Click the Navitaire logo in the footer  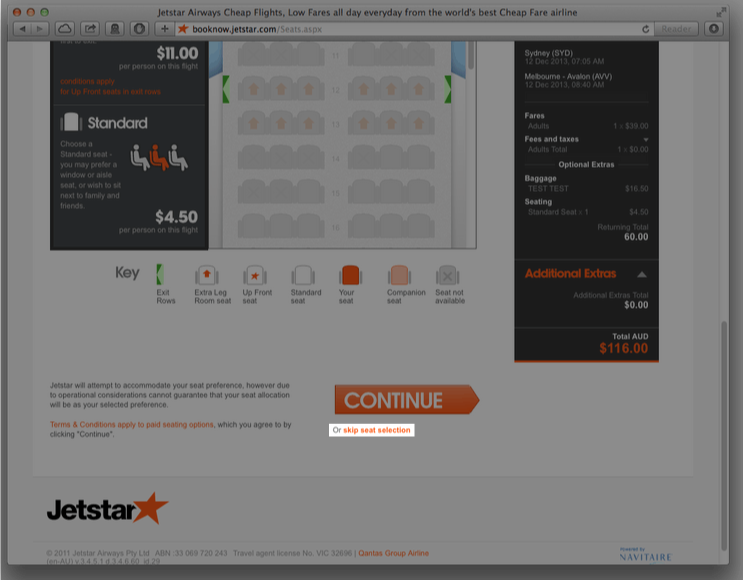[x=645, y=555]
